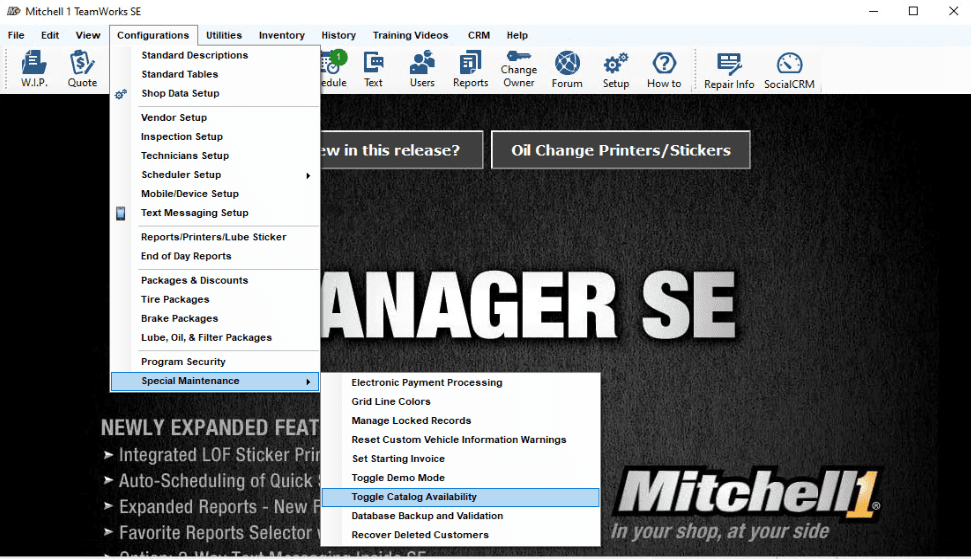Expand the Special Maintenance submenu arrow

pyautogui.click(x=308, y=382)
